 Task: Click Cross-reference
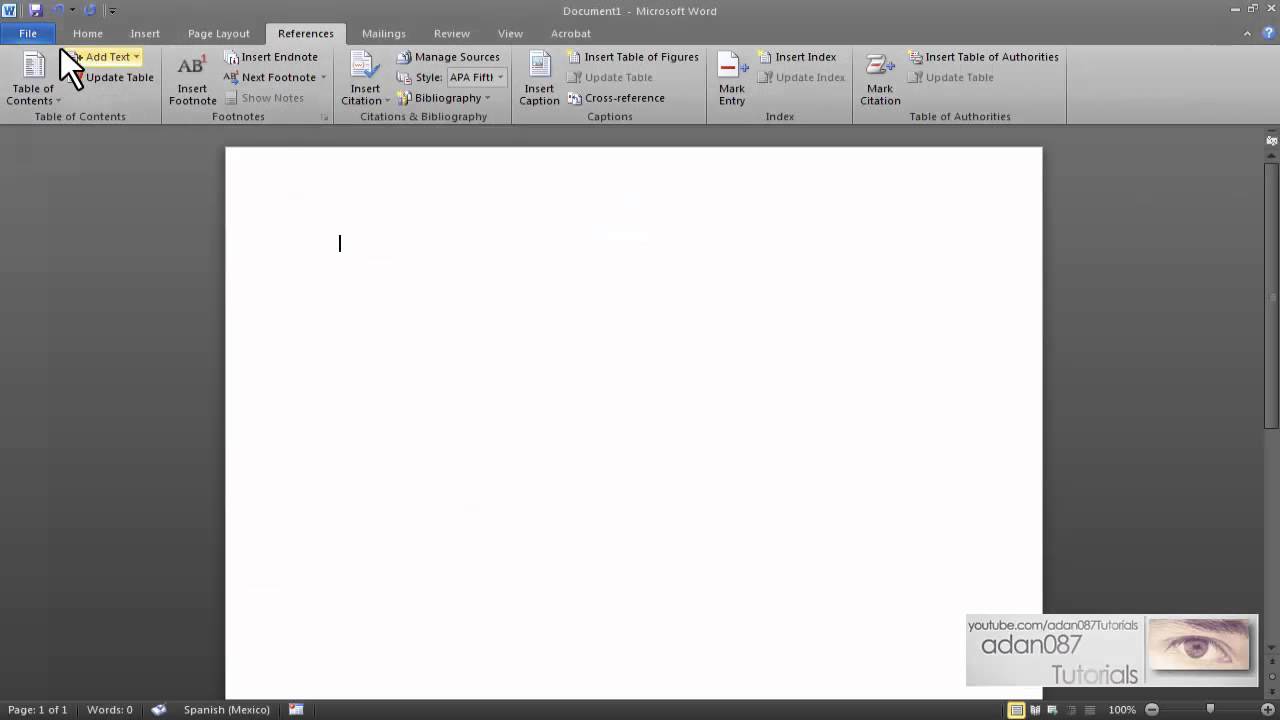616,98
